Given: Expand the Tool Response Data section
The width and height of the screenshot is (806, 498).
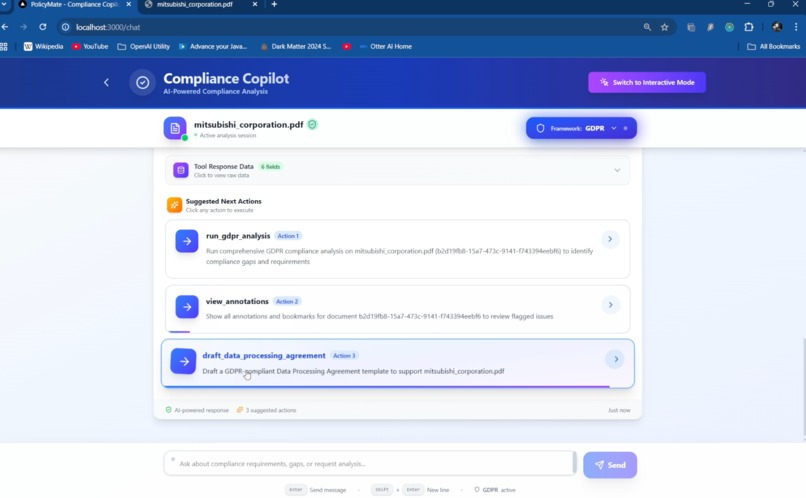Looking at the screenshot, I should (x=397, y=170).
